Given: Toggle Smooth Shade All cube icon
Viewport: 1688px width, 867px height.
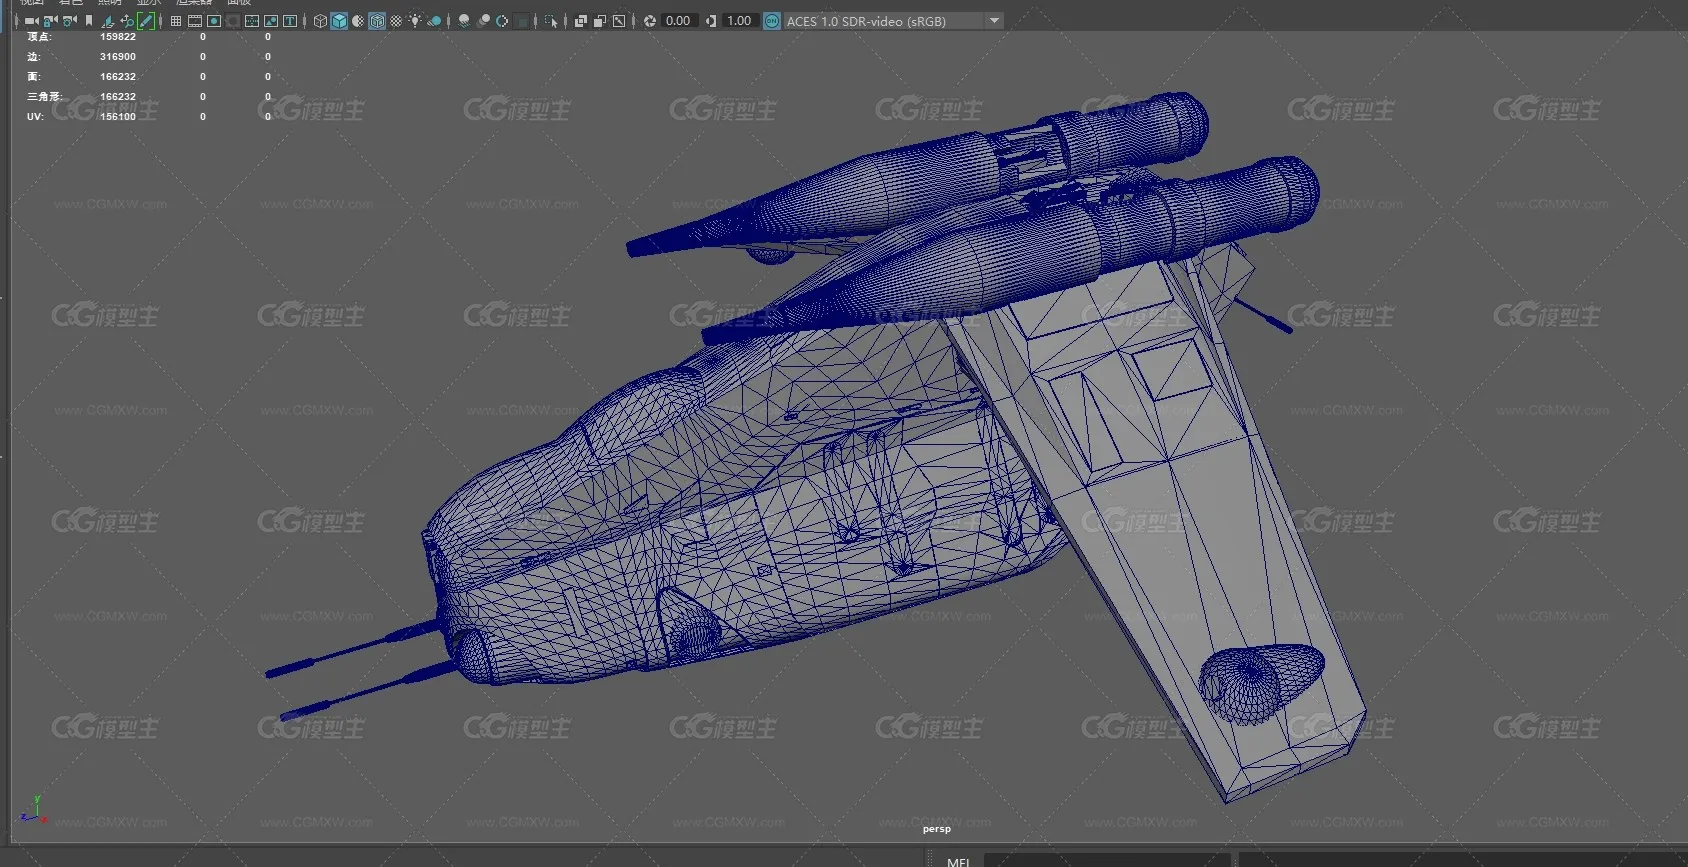Looking at the screenshot, I should click(x=339, y=21).
